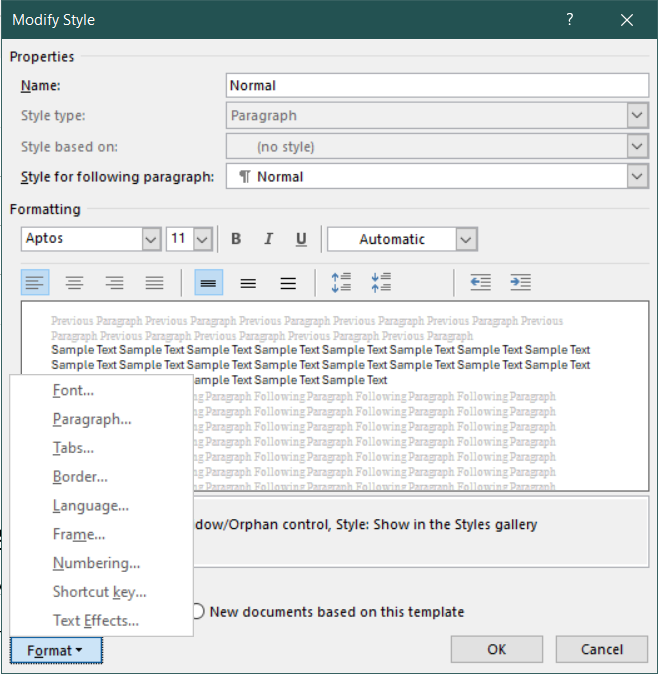658x675 pixels.
Task: Justify paragraph text alignment
Action: pos(154,282)
